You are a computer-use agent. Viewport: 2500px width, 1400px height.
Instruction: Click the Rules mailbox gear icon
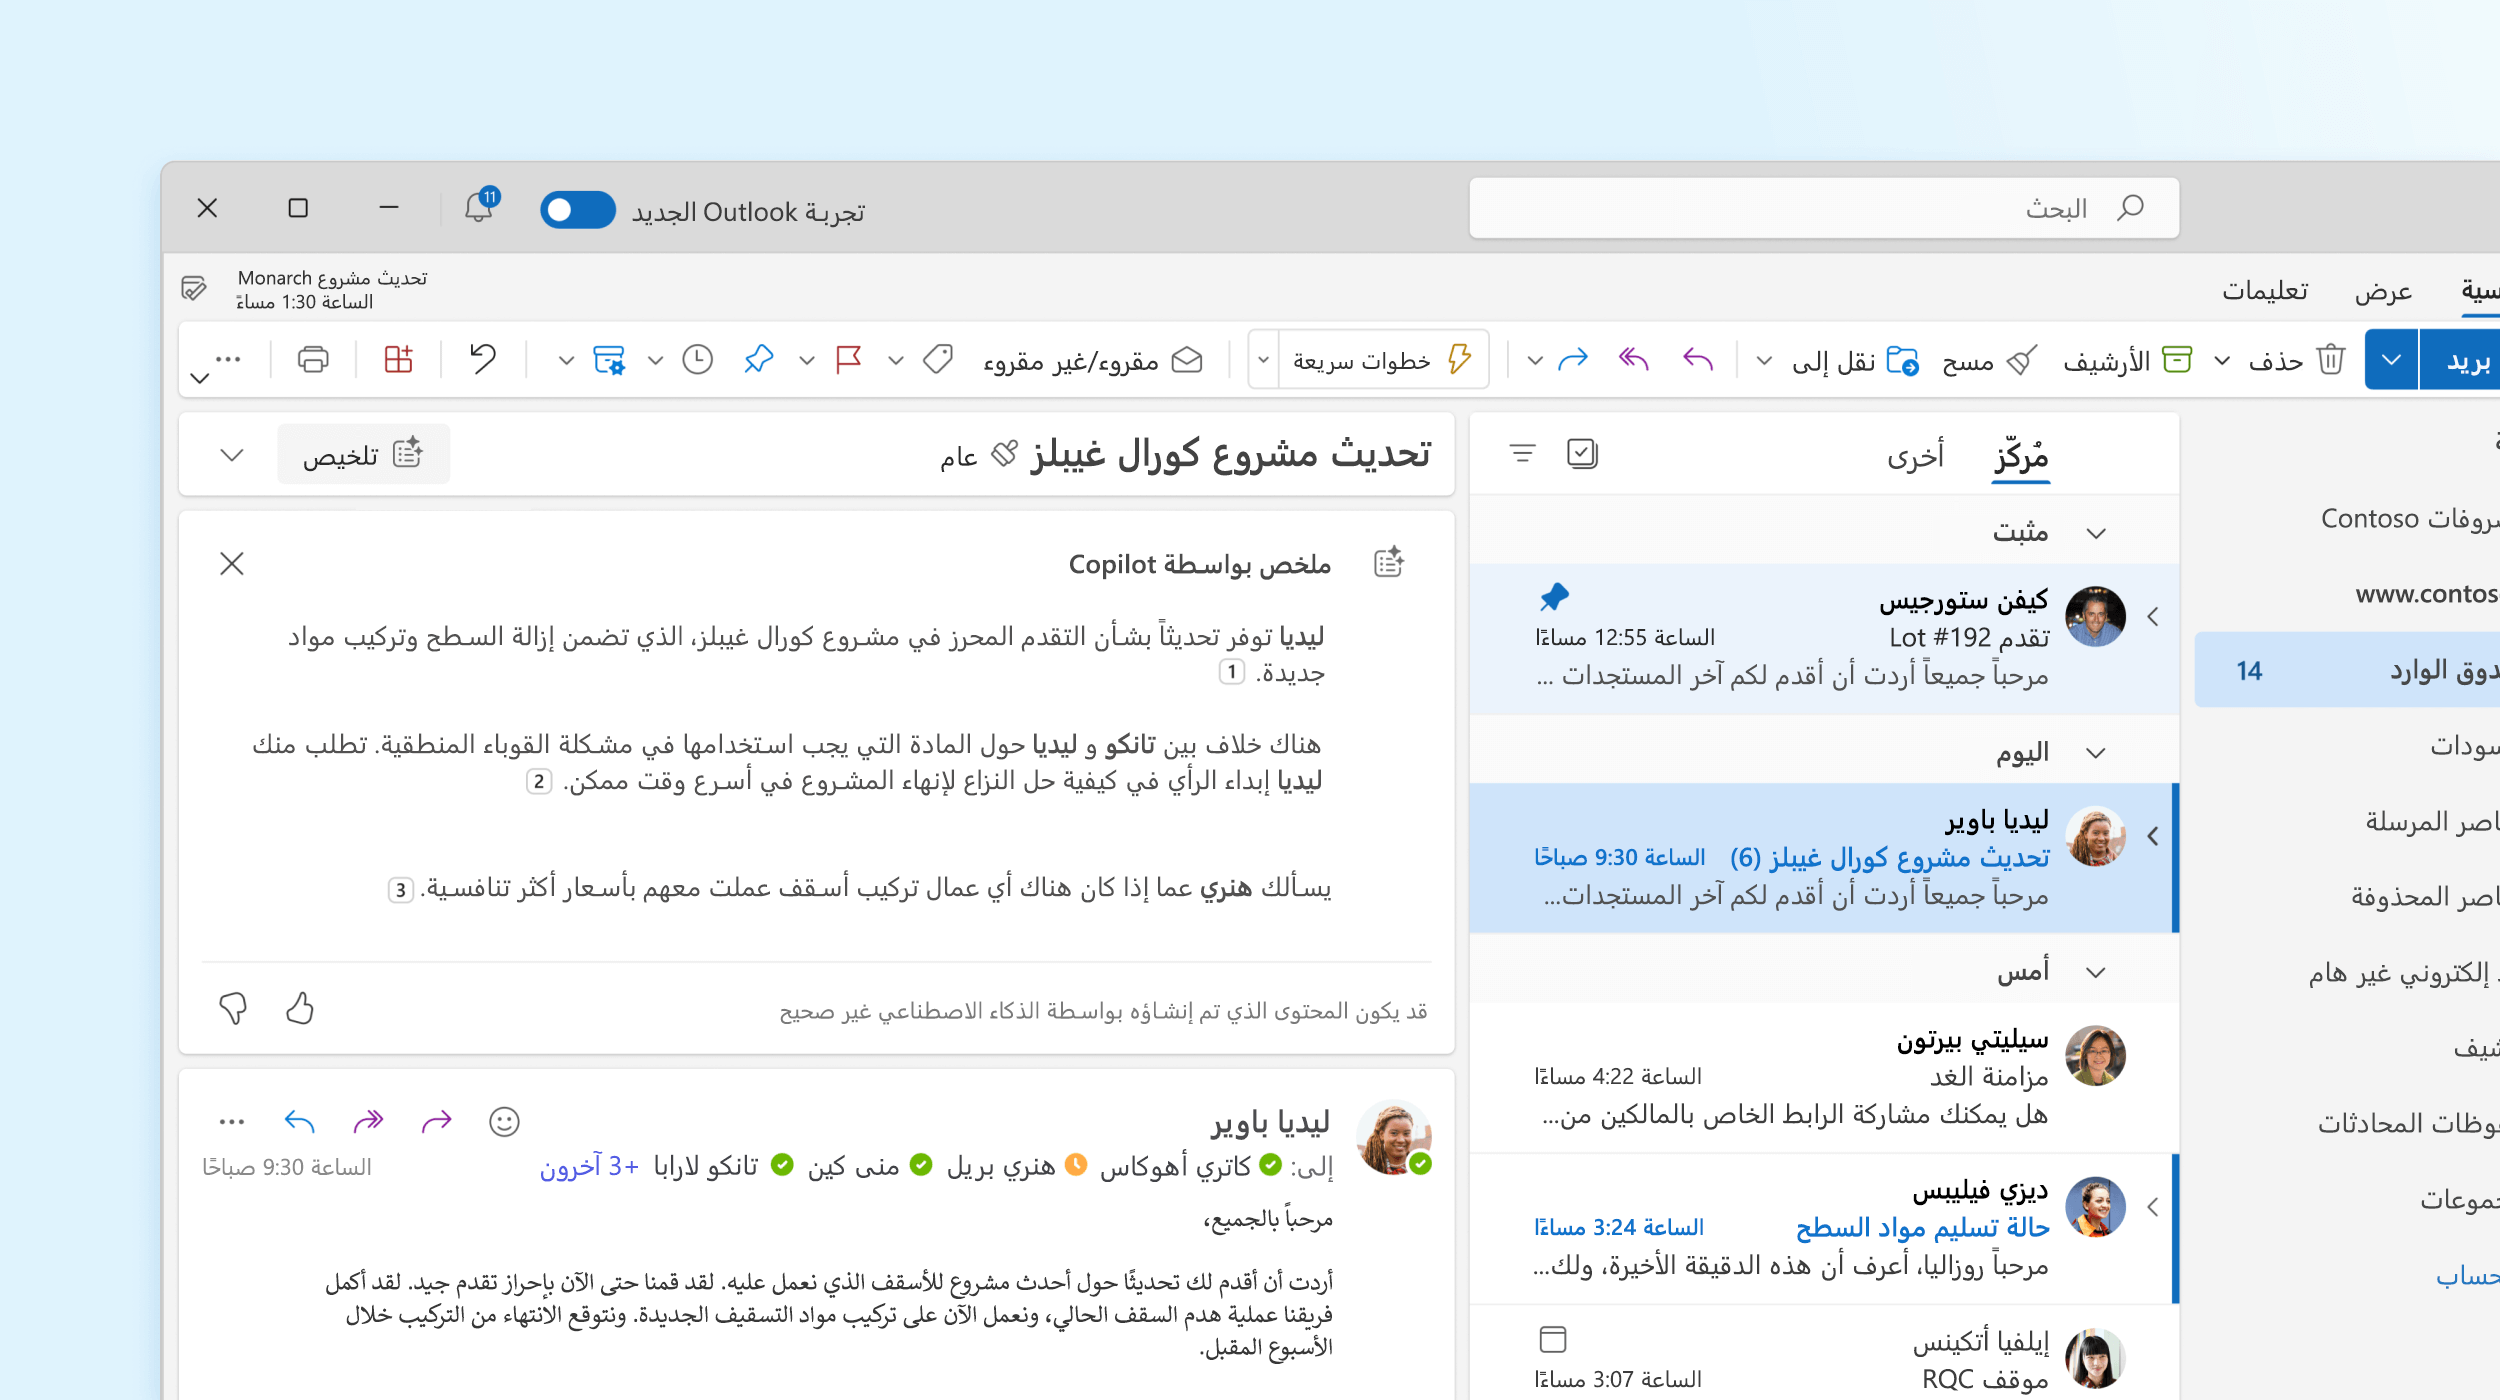pyautogui.click(x=609, y=359)
